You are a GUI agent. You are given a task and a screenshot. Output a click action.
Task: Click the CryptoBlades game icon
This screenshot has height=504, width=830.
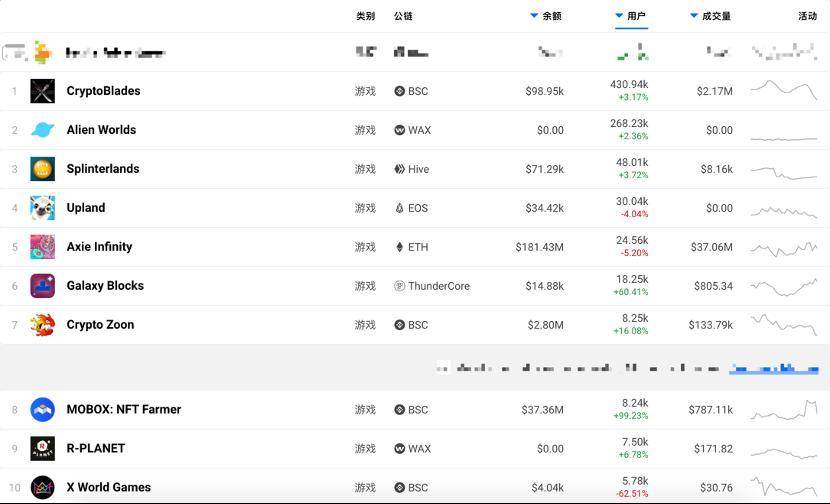pyautogui.click(x=42, y=91)
